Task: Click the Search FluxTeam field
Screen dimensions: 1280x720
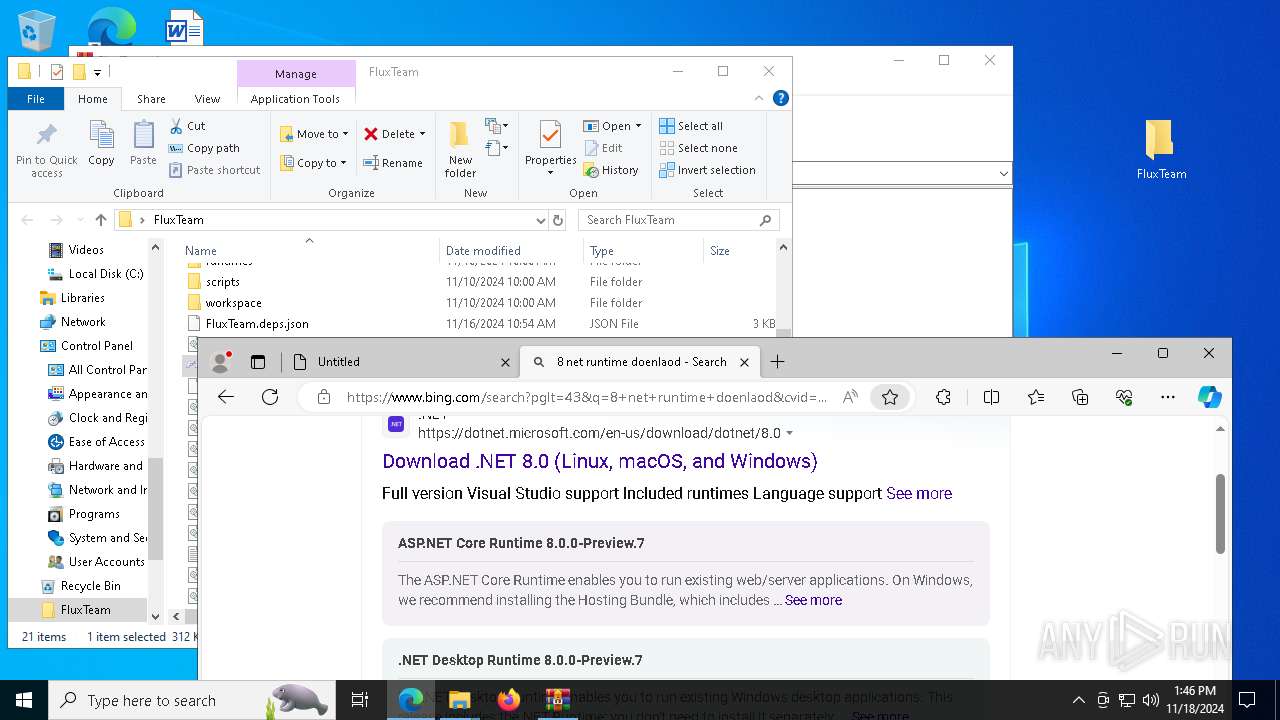Action: [679, 220]
